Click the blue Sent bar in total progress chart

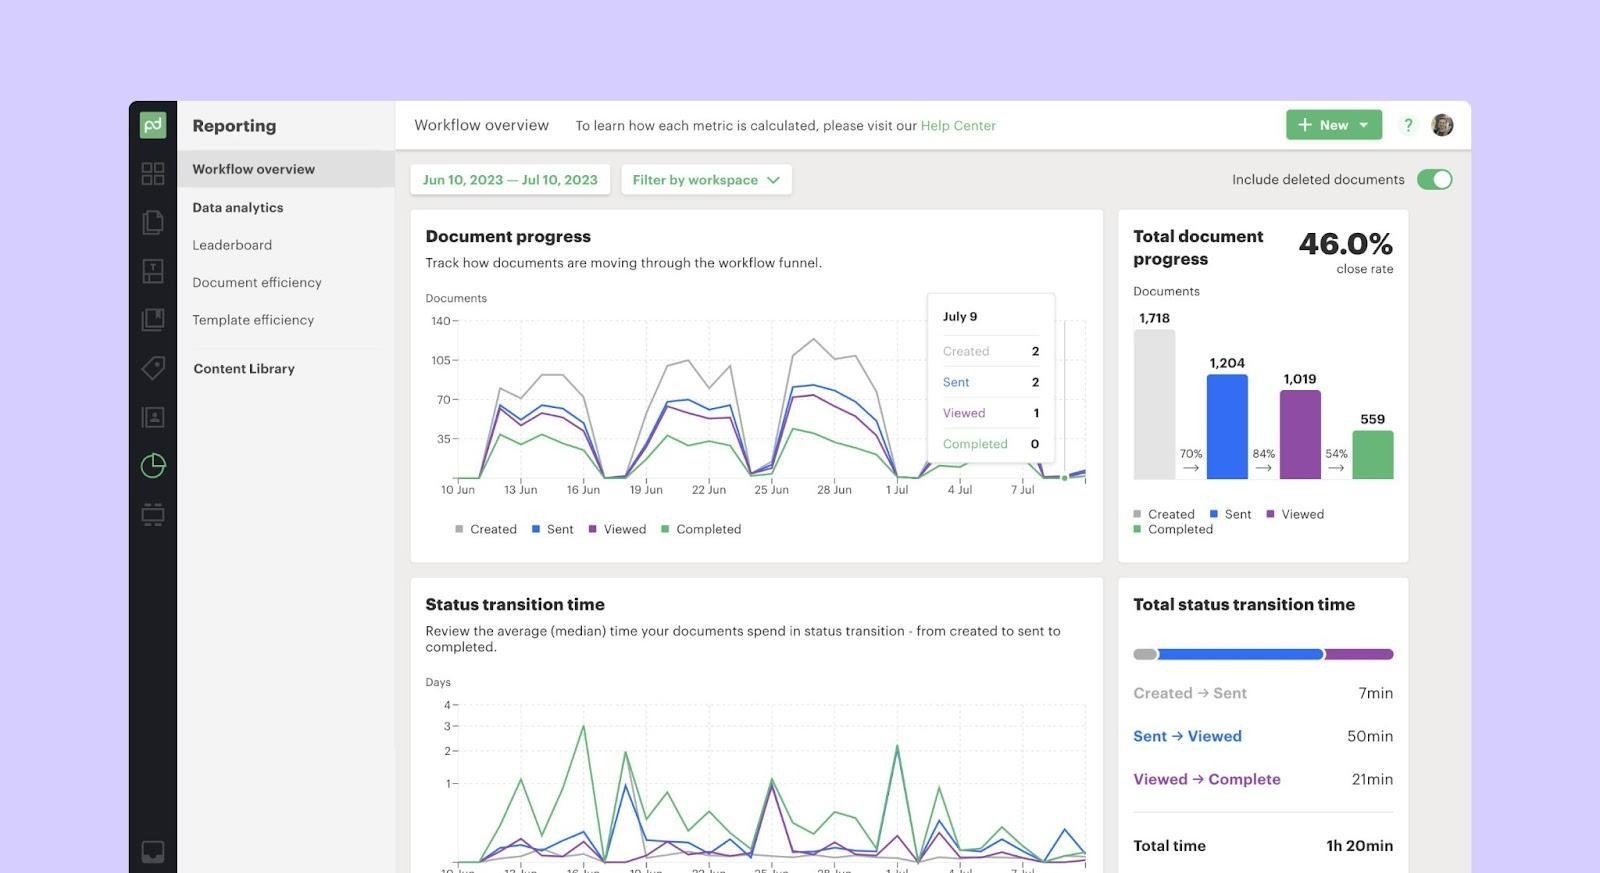(x=1227, y=427)
